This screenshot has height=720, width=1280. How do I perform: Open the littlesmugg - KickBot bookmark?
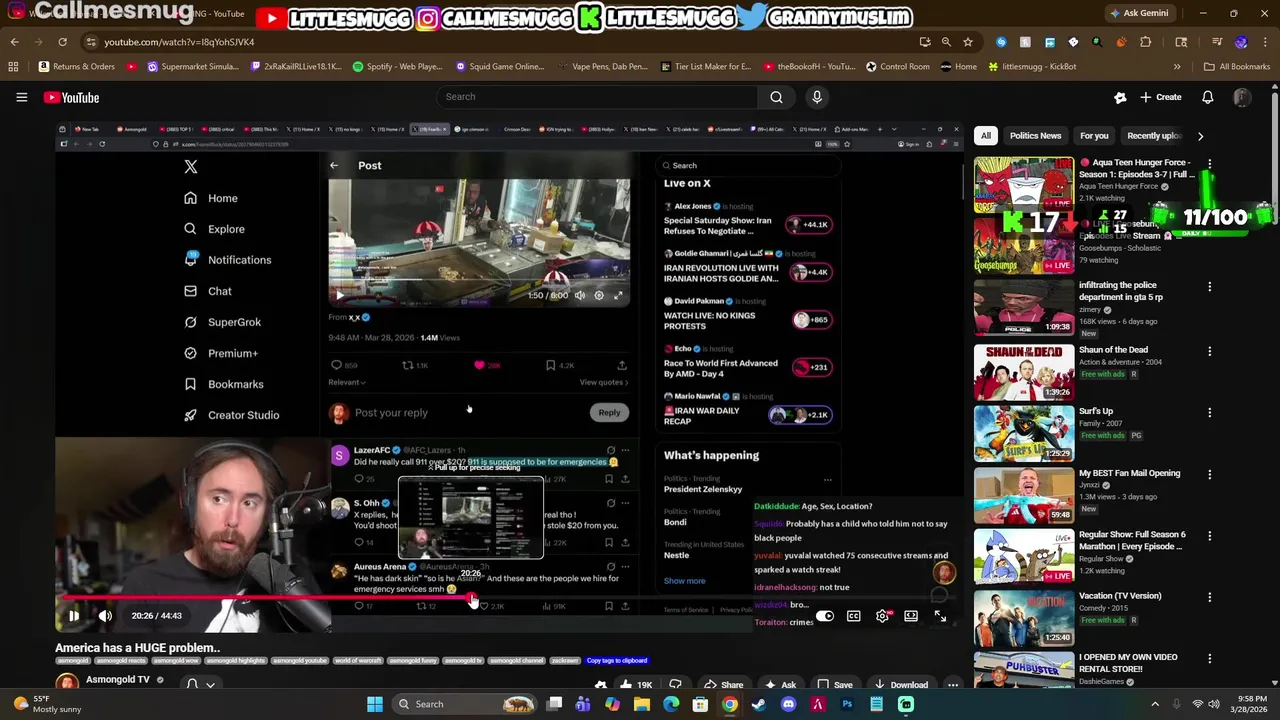tap(1031, 67)
